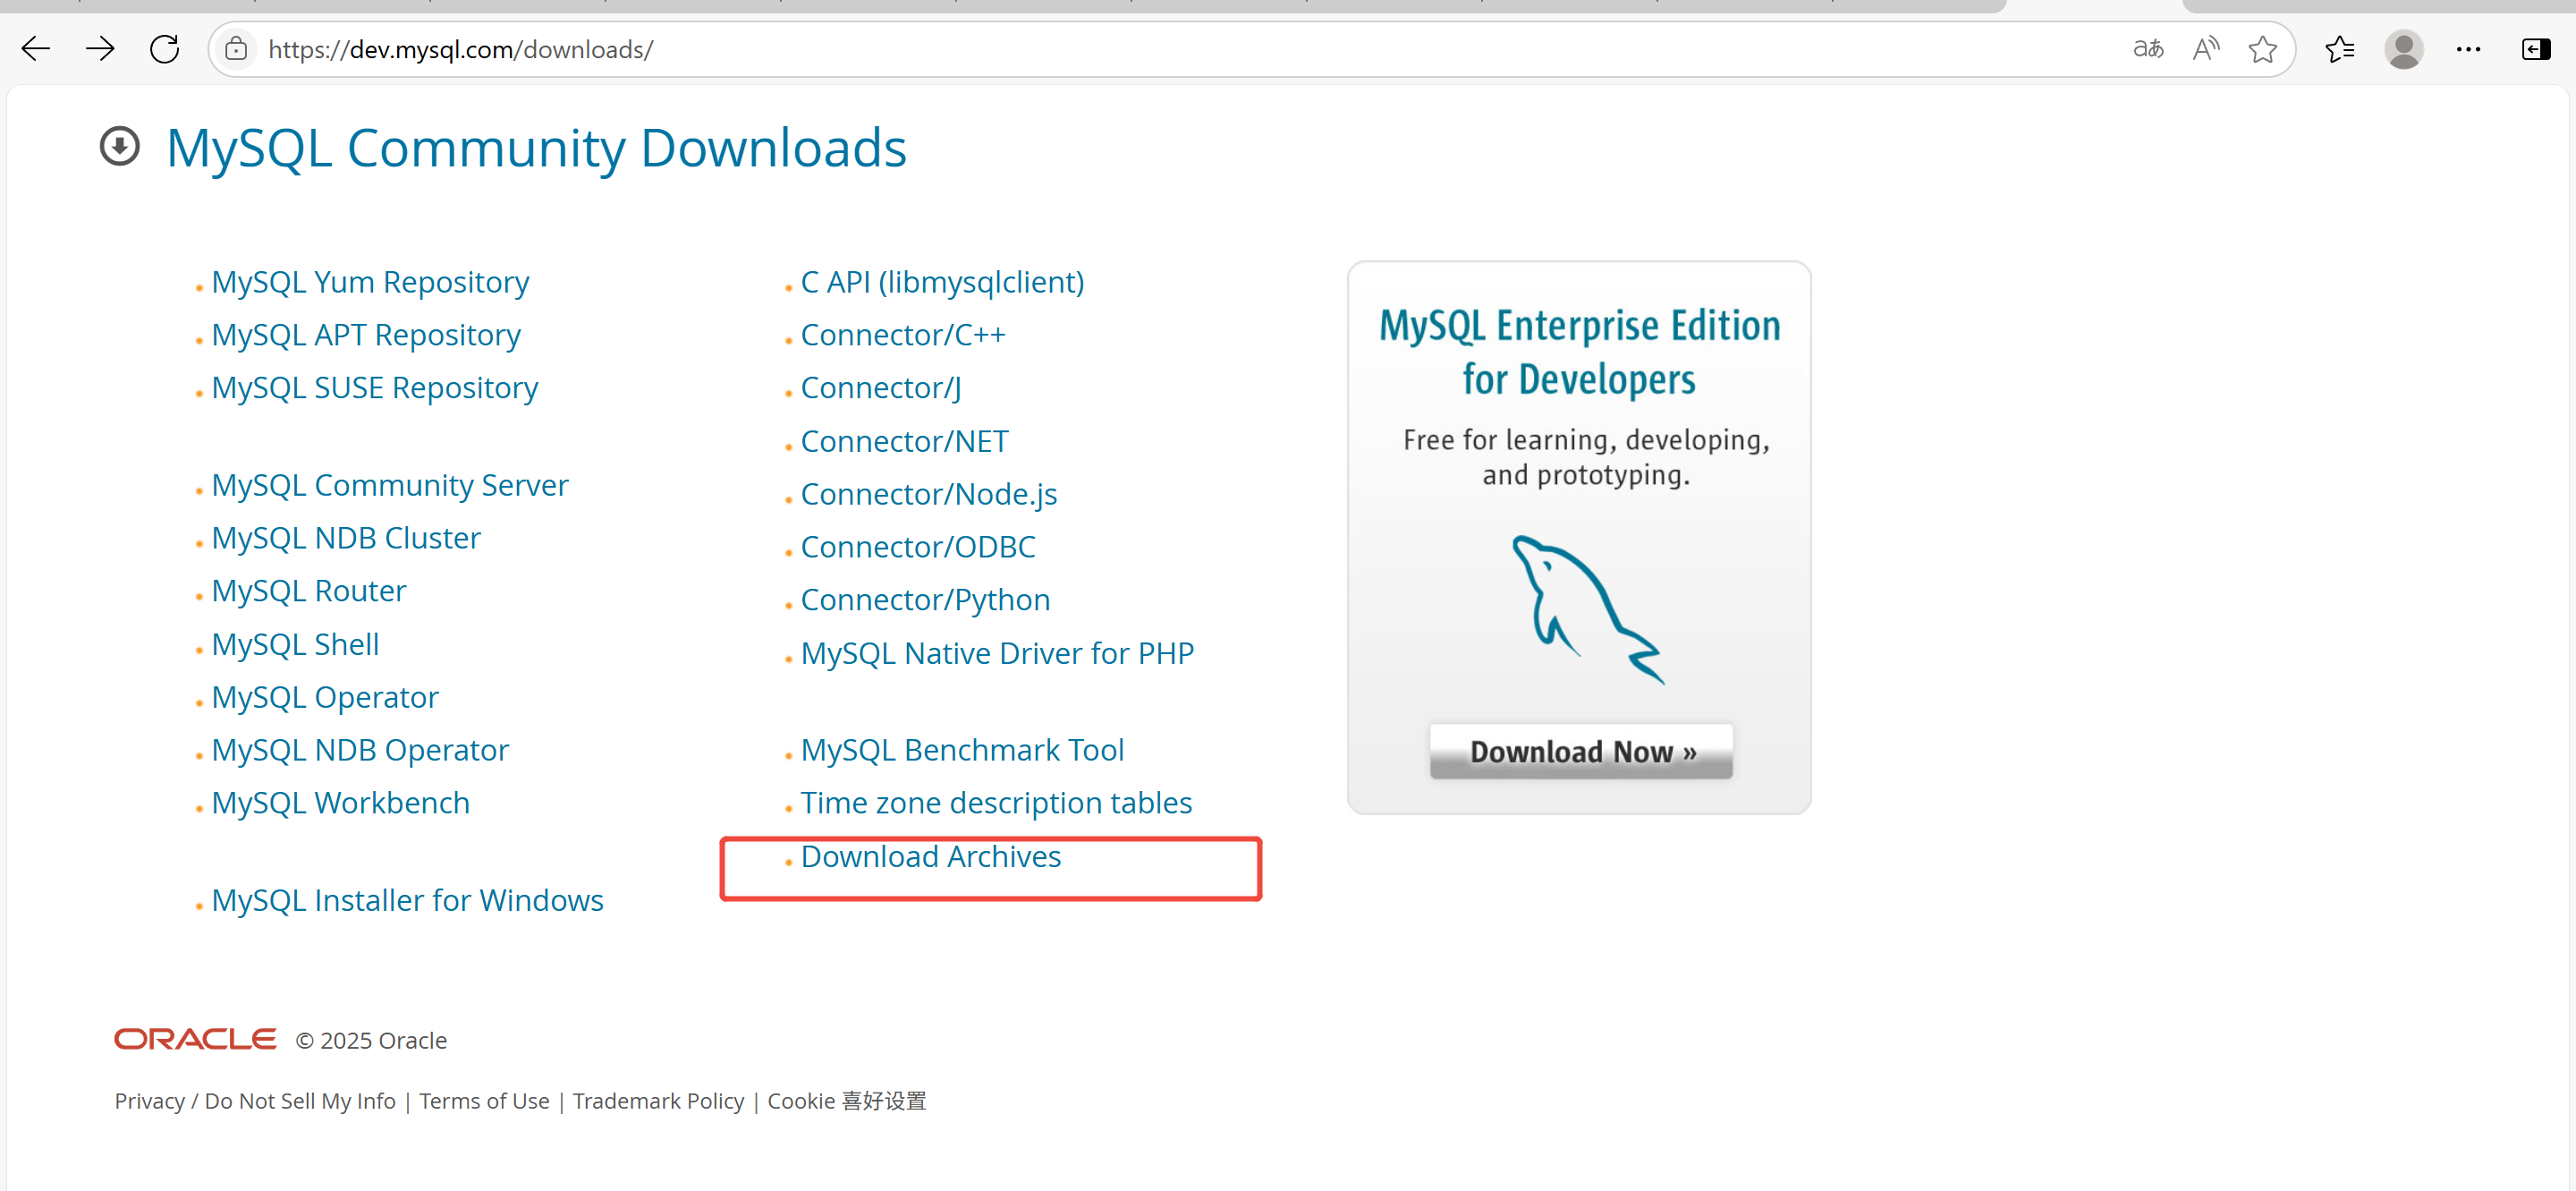This screenshot has height=1191, width=2576.
Task: Open MySQL Benchmark Tool link
Action: click(962, 750)
